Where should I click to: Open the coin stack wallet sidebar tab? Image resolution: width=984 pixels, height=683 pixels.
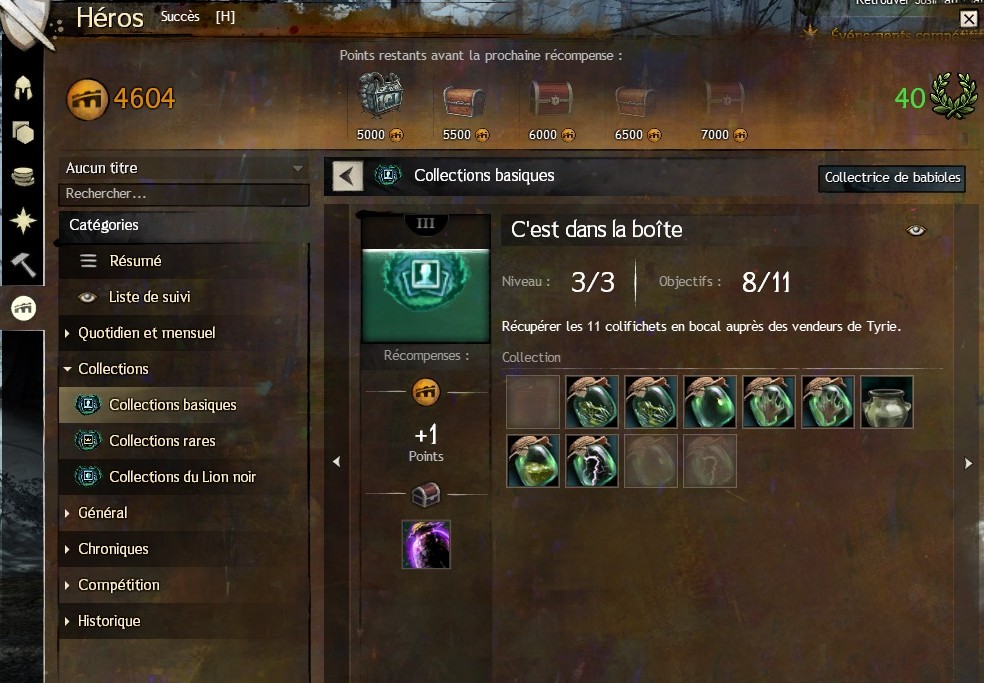pos(23,176)
